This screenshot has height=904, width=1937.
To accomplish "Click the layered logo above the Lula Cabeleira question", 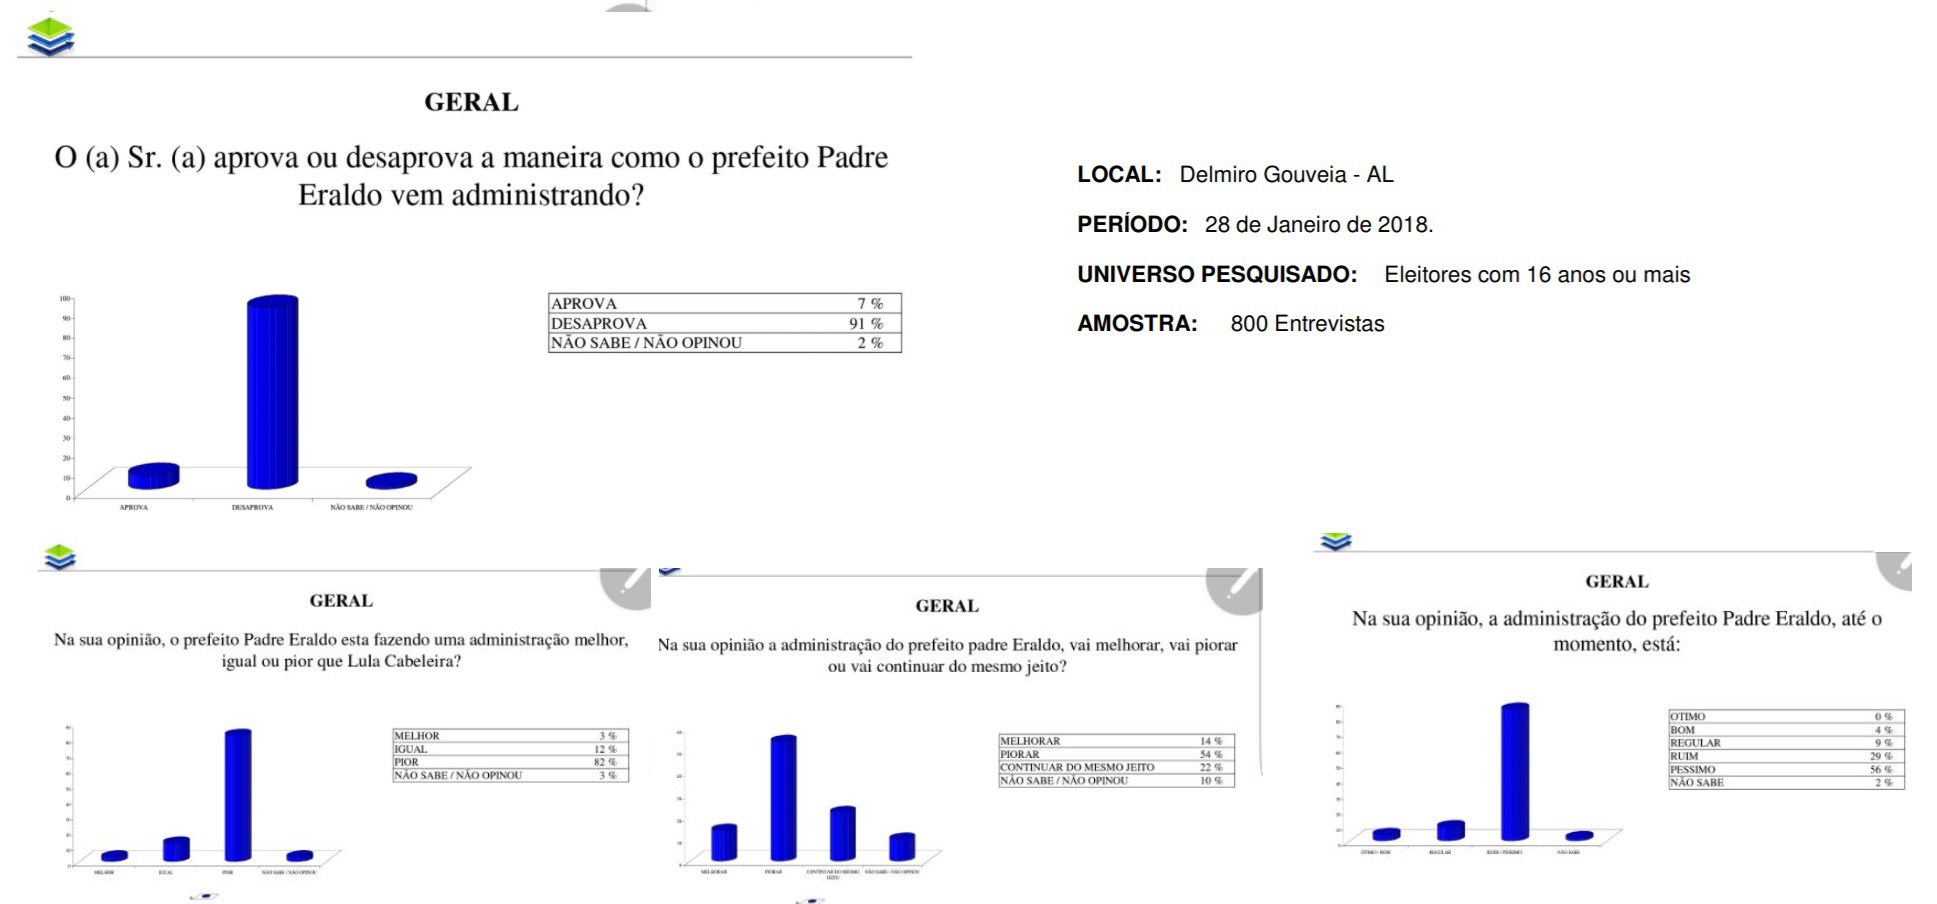I will [x=60, y=557].
